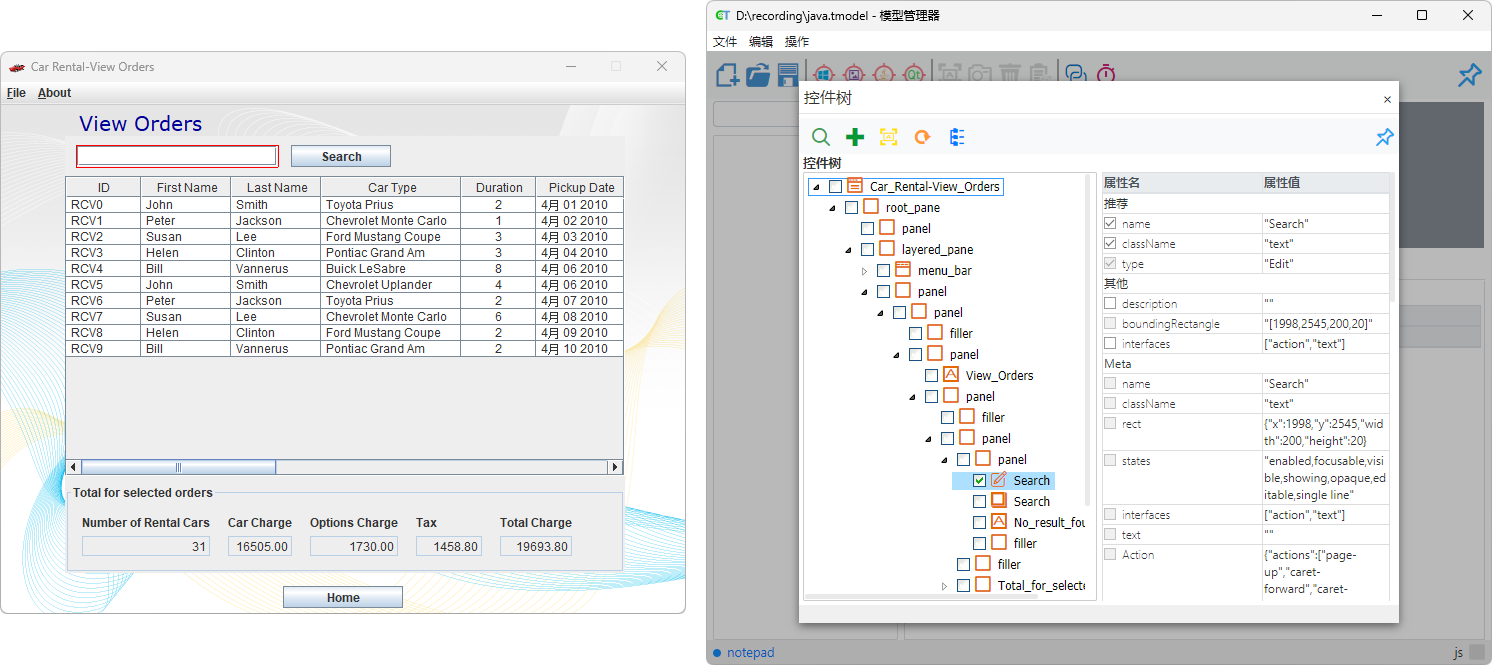Click inside the search input field of View Orders
Image resolution: width=1492 pixels, height=665 pixels.
pos(177,156)
